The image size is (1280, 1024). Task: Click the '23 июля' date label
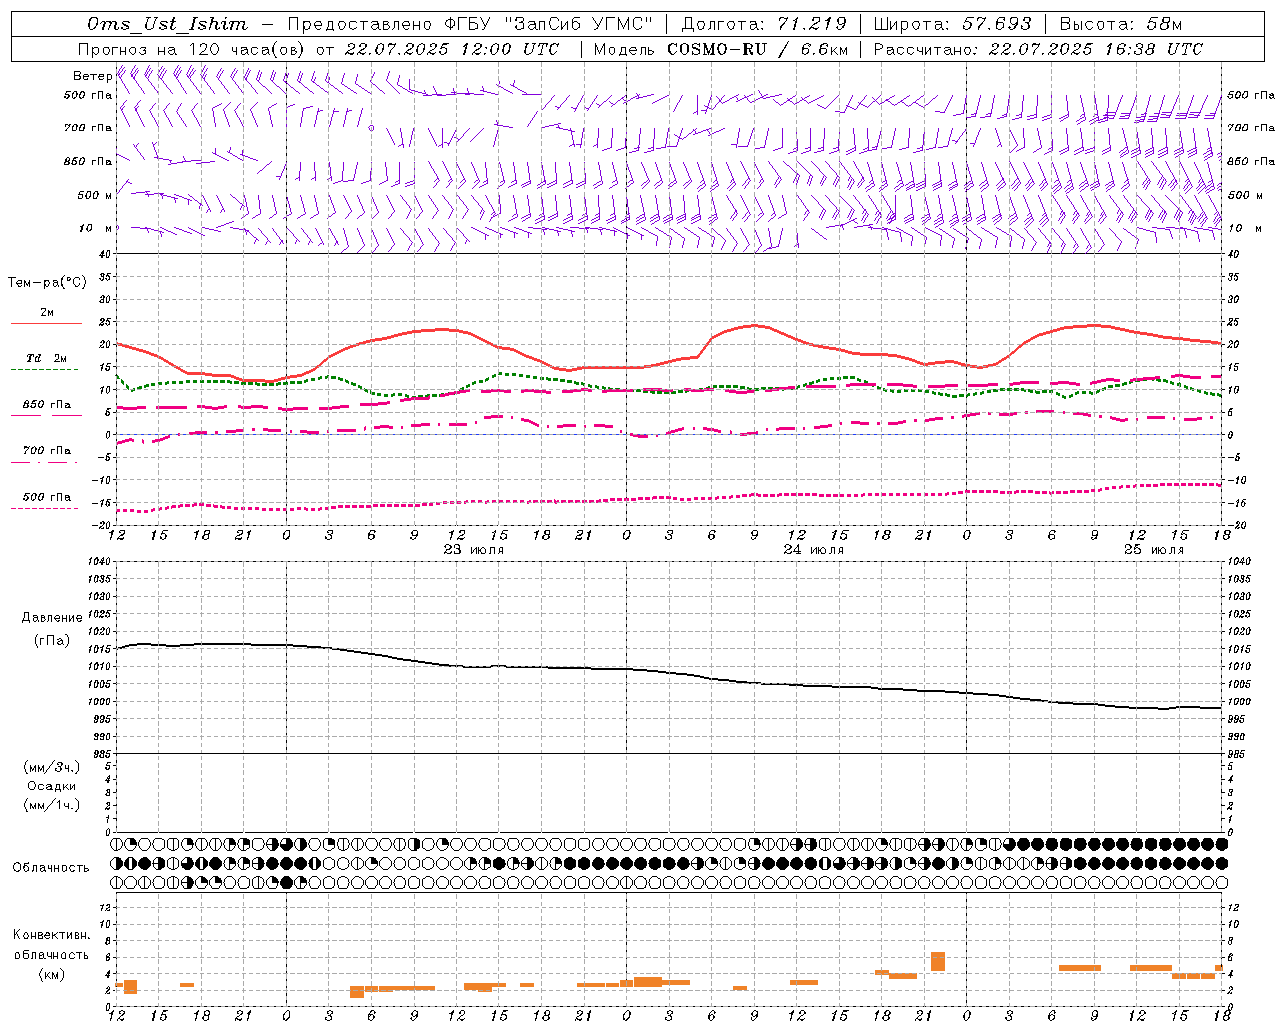[x=474, y=550]
